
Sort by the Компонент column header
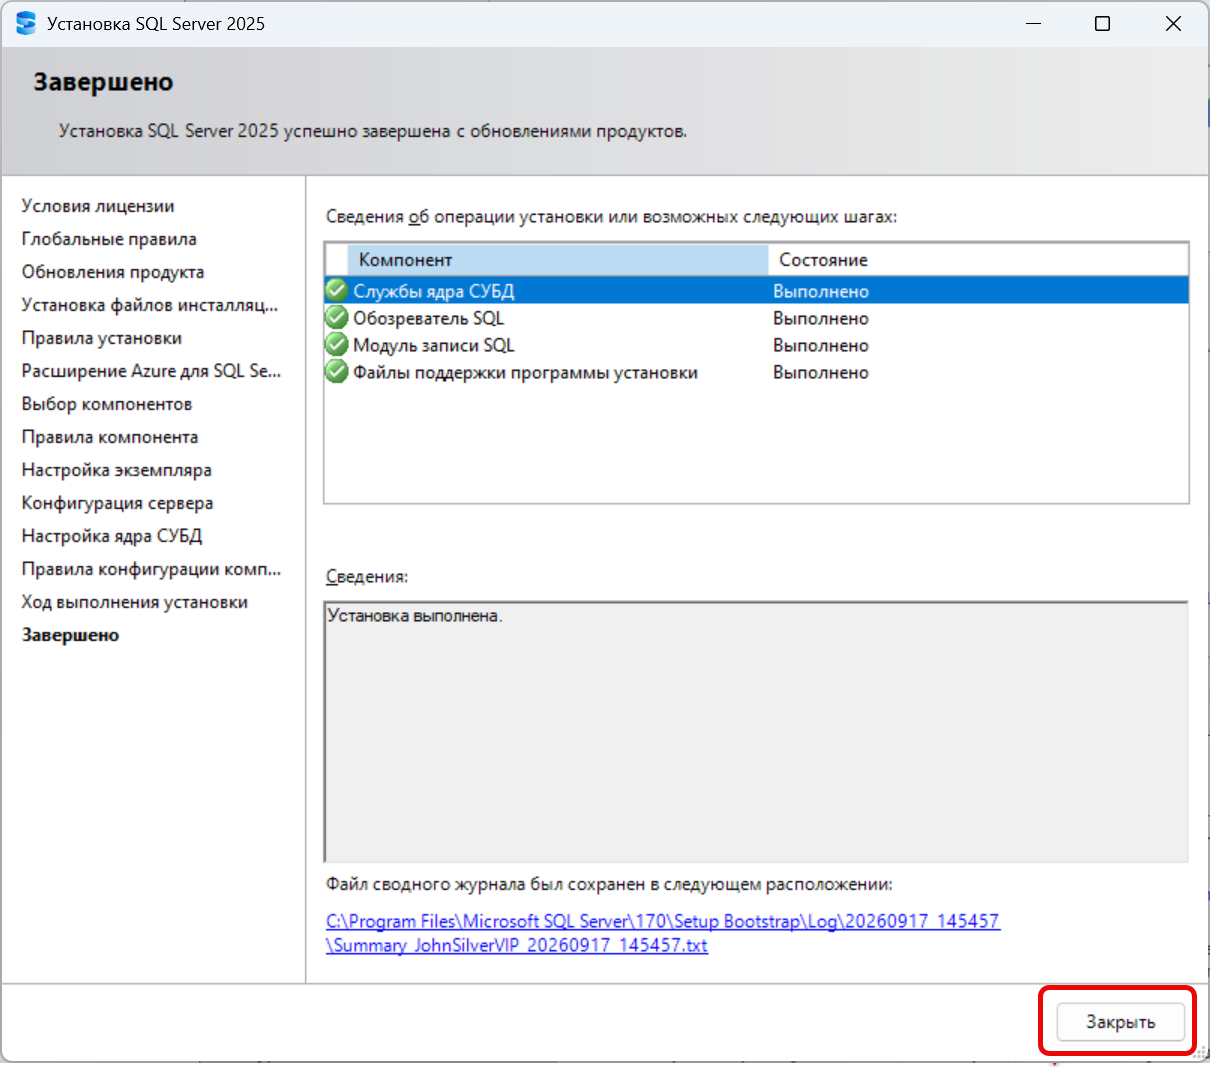[557, 260]
